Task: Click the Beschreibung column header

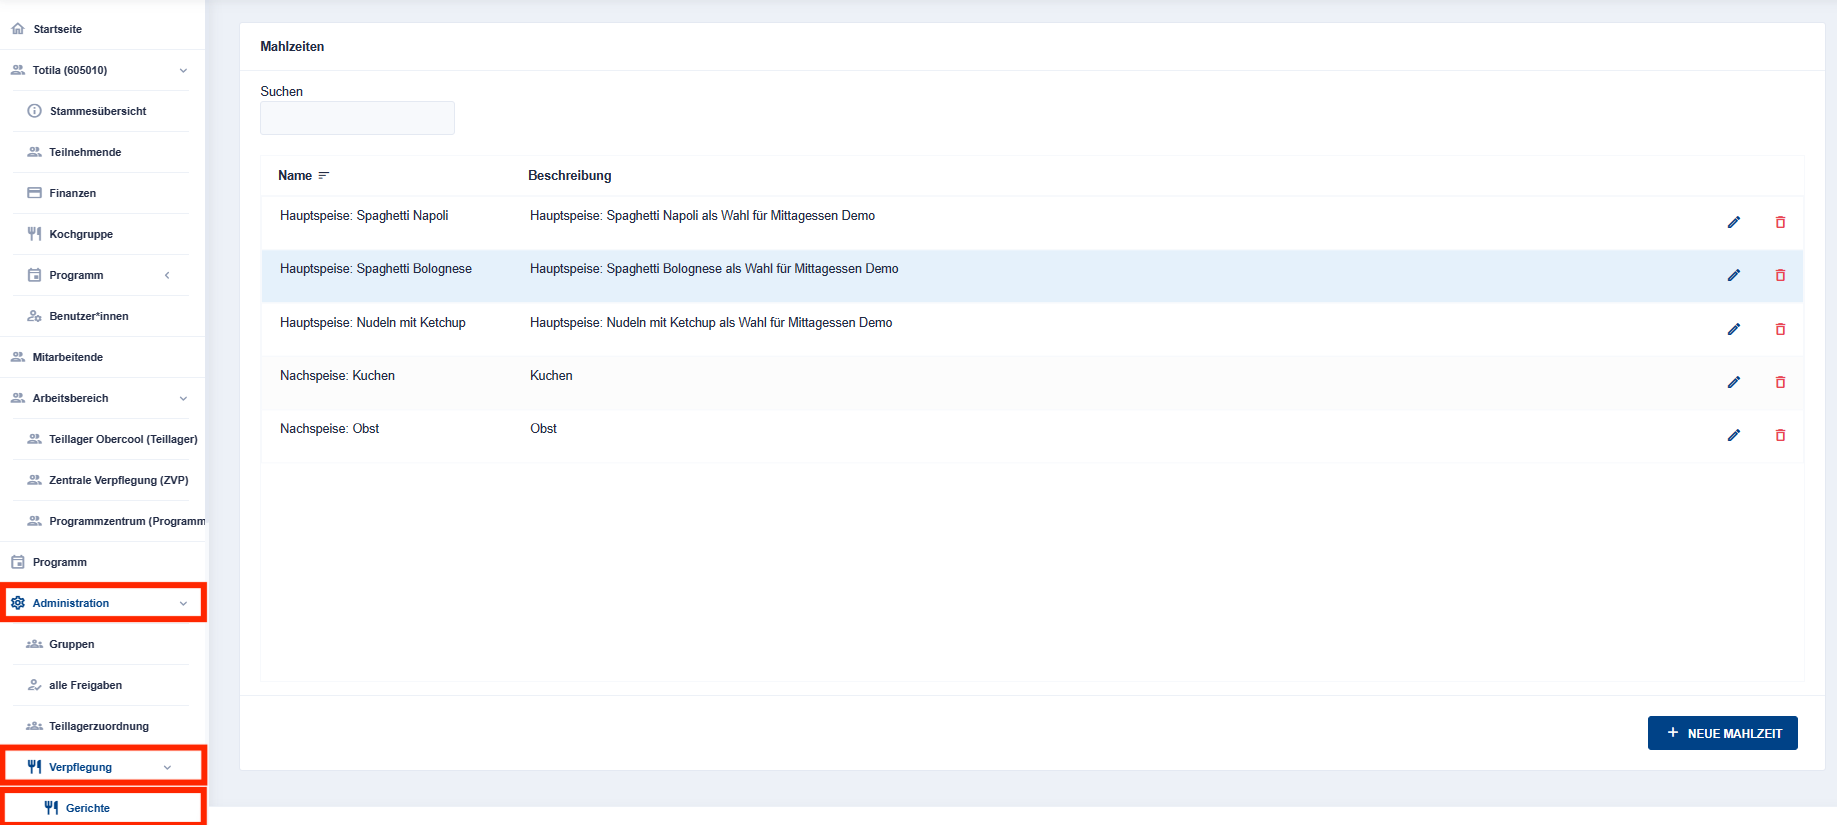Action: 569,175
